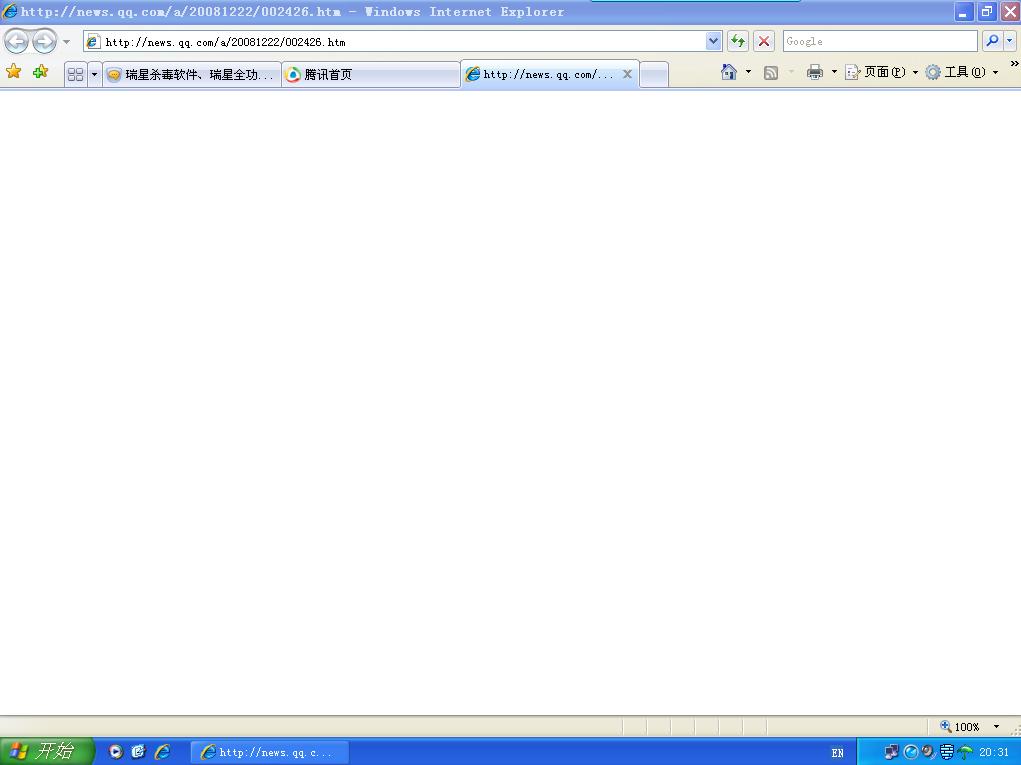Open the 工具(O) menu
Screen dimensions: 1021x765
pyautogui.click(x=962, y=72)
